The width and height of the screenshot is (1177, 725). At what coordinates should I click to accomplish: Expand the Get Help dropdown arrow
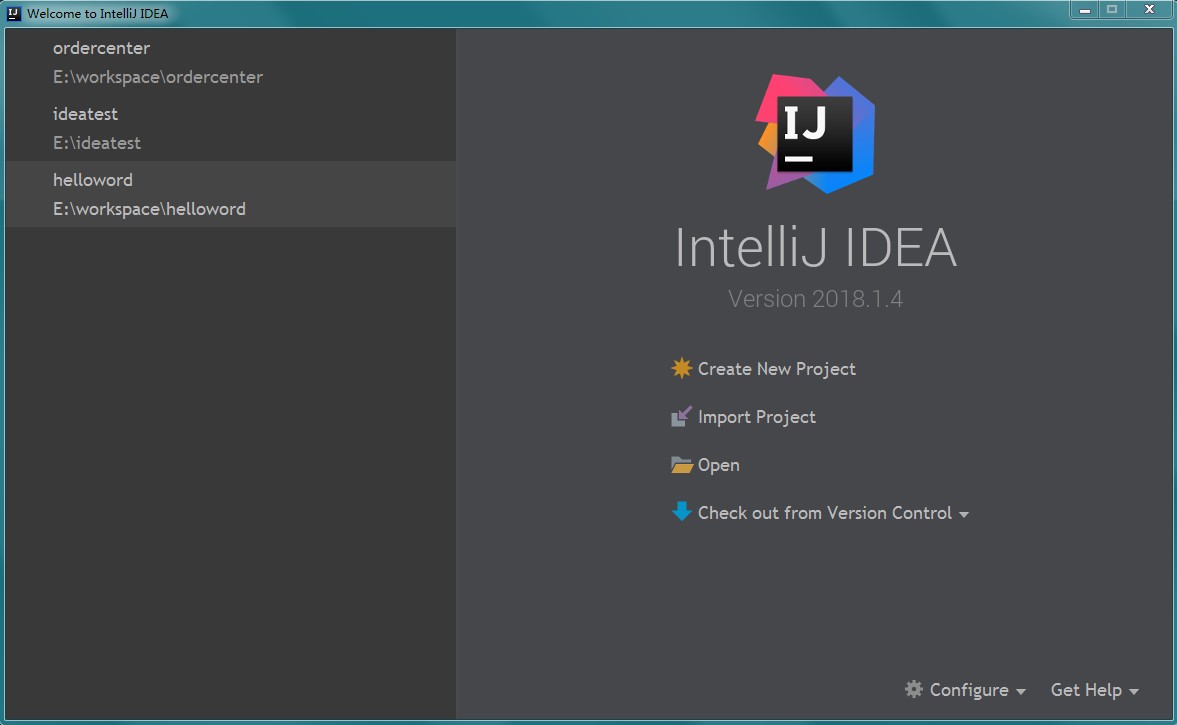click(1133, 691)
